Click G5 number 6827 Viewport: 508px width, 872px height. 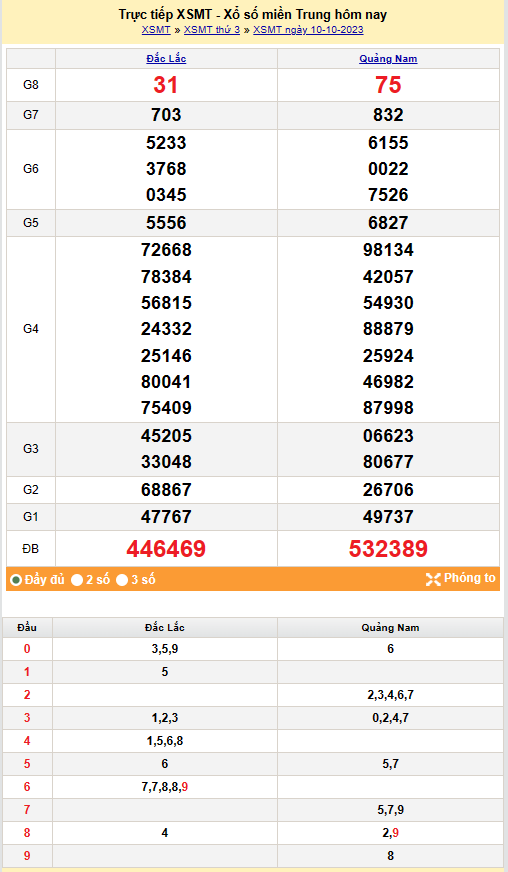click(388, 223)
